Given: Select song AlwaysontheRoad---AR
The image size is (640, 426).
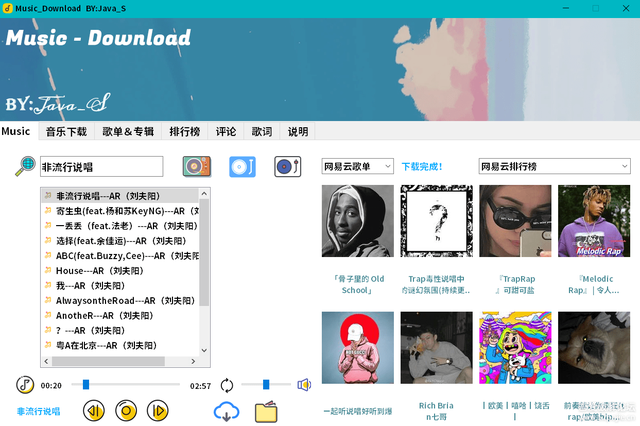Looking at the screenshot, I should [x=120, y=301].
